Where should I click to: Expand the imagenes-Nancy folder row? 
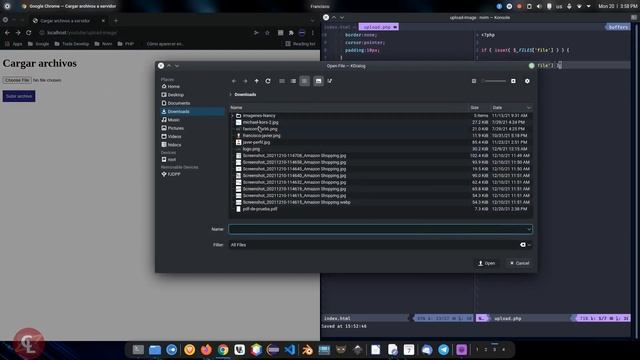(233, 116)
